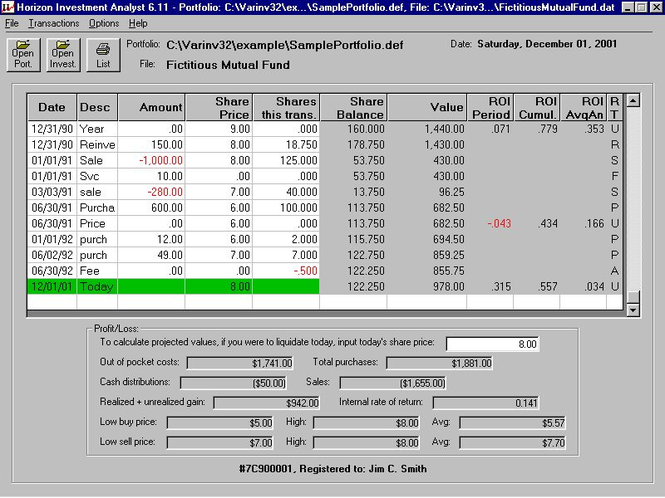
Task: Click the Price description cell on 06/30/91
Action: [97, 224]
